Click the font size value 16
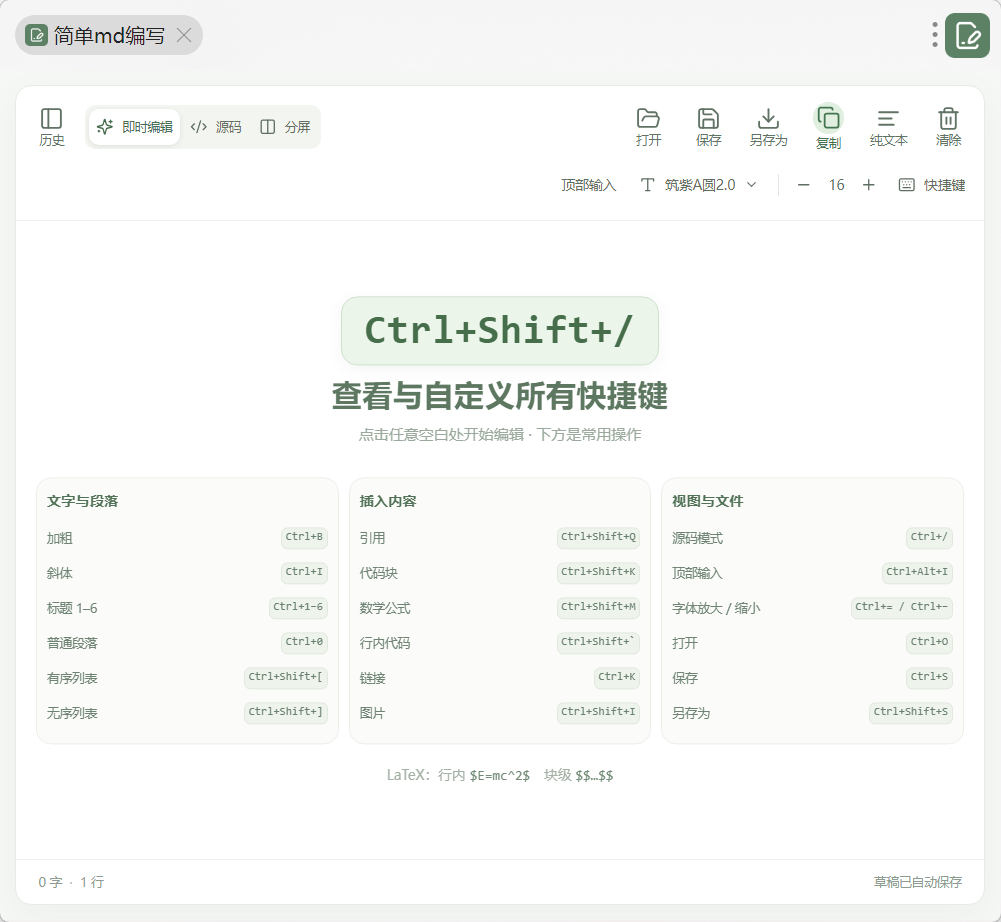1001x922 pixels. click(836, 185)
